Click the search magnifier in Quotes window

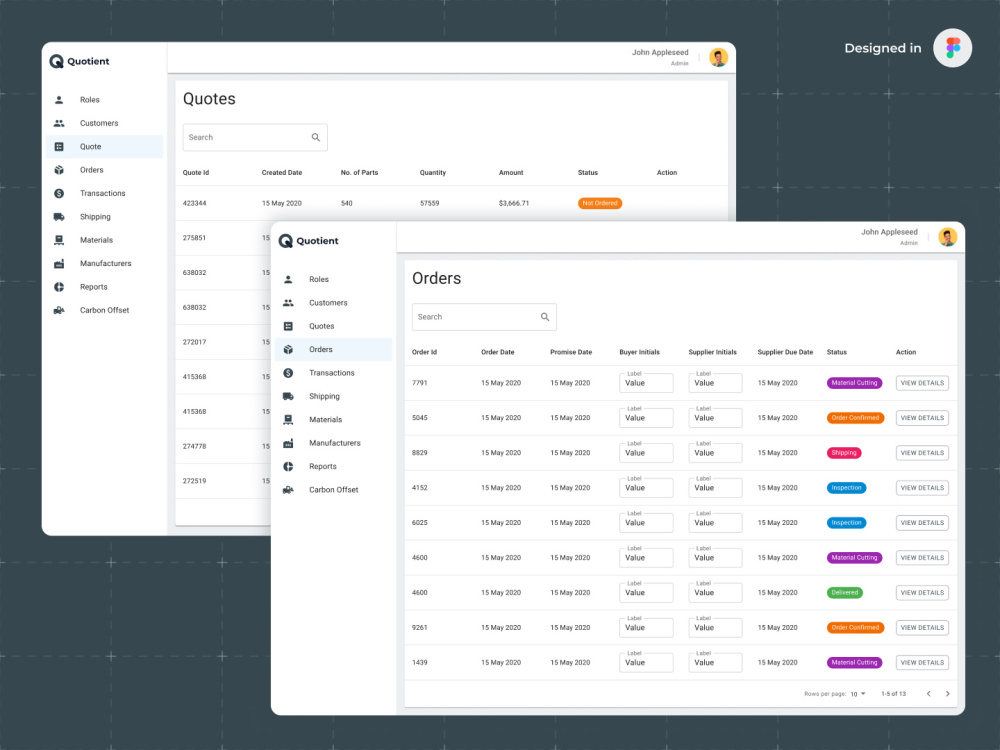click(316, 137)
